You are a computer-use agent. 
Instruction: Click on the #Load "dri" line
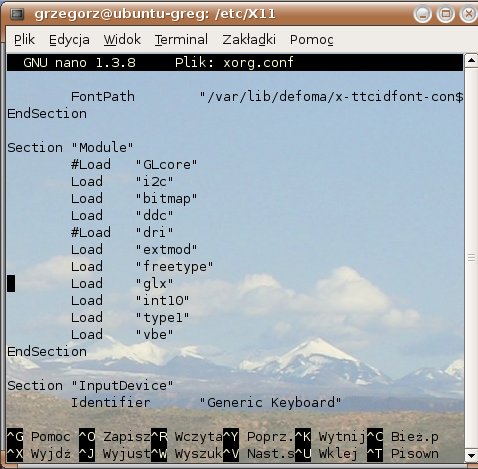coord(122,232)
